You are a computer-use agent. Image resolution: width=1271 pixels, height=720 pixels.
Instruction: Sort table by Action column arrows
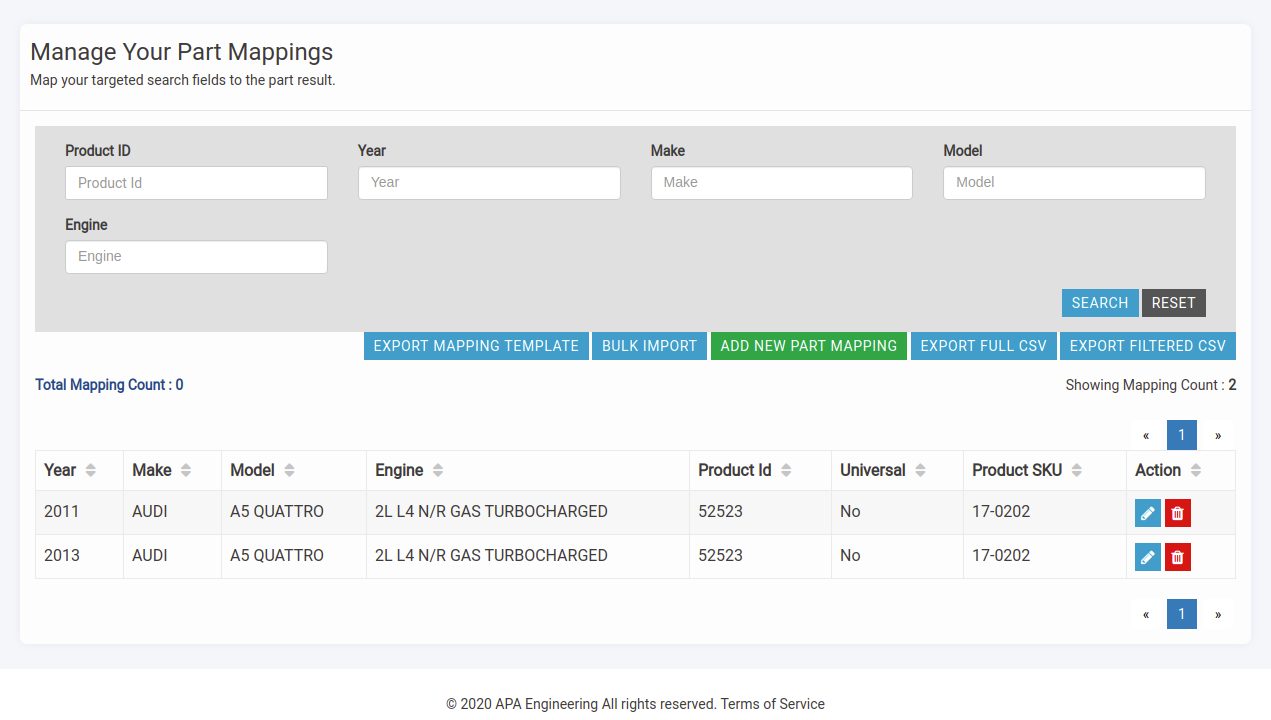tap(1196, 470)
